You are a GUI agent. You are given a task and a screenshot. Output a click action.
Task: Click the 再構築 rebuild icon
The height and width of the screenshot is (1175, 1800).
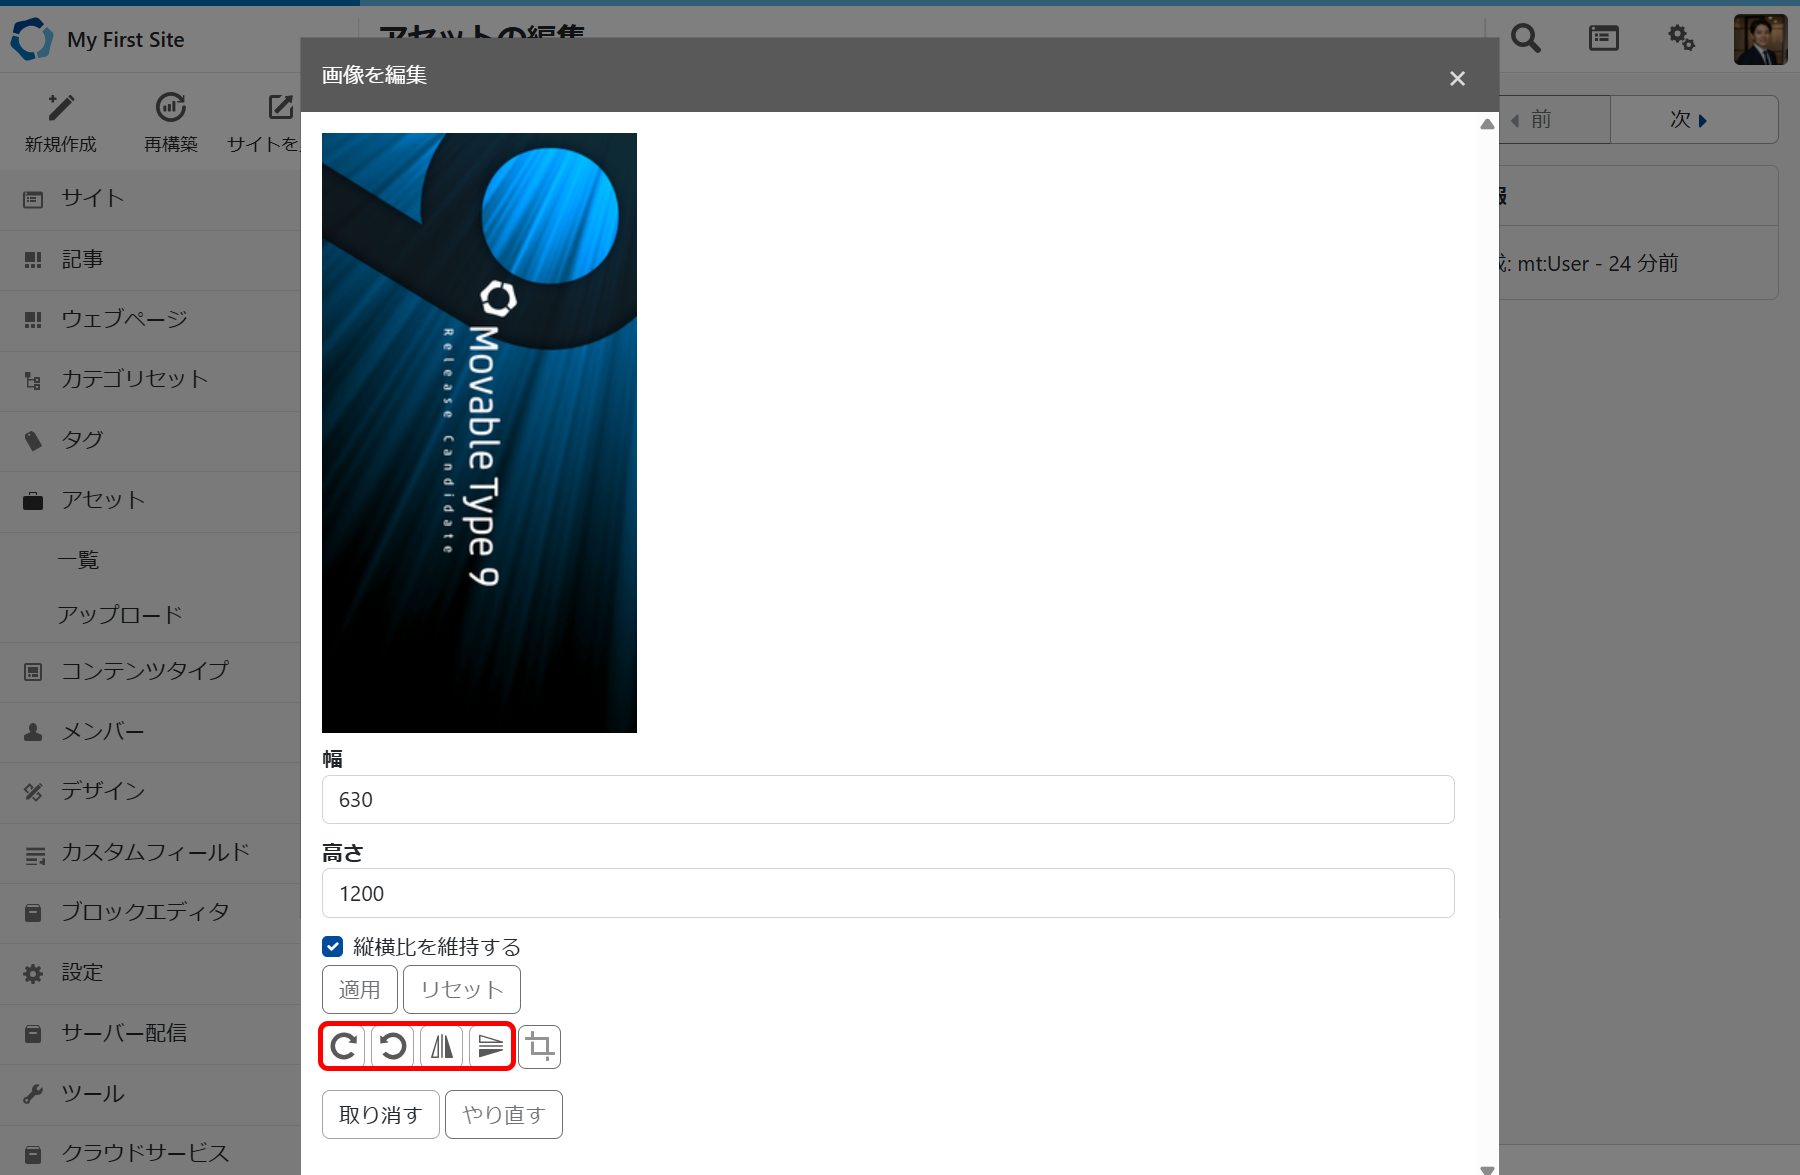[171, 107]
